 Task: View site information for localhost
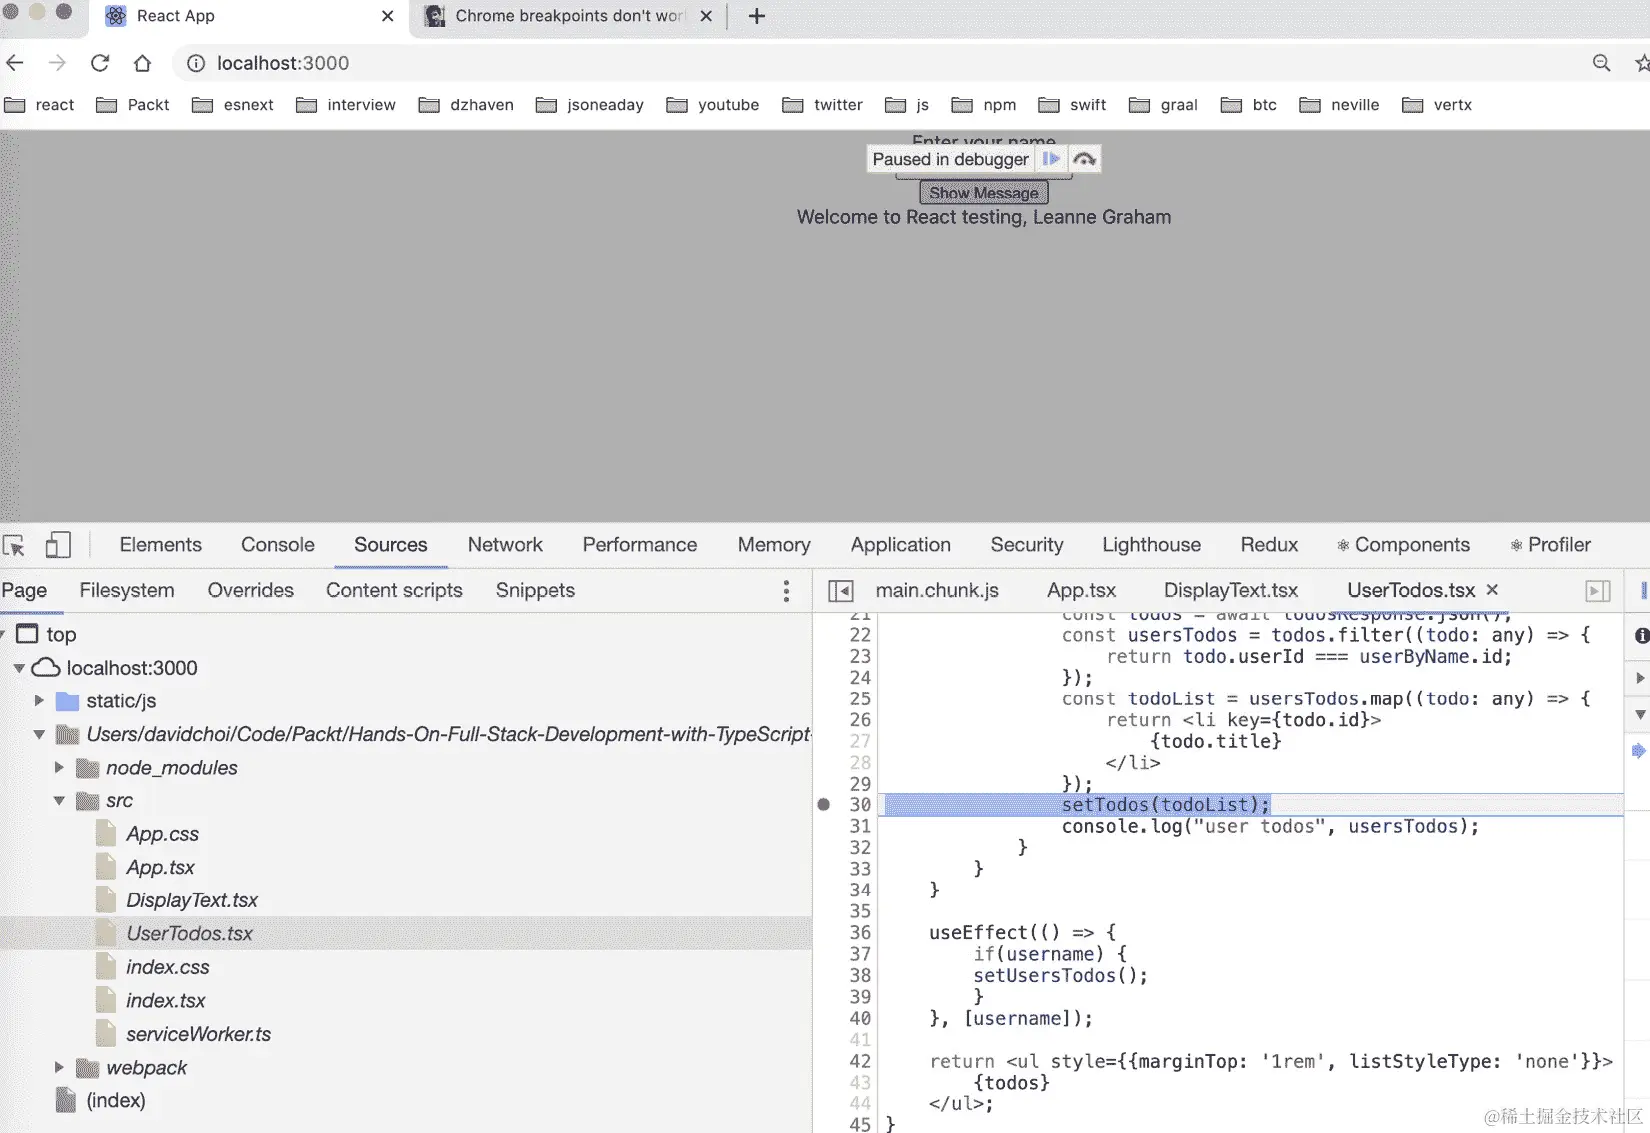(x=196, y=63)
